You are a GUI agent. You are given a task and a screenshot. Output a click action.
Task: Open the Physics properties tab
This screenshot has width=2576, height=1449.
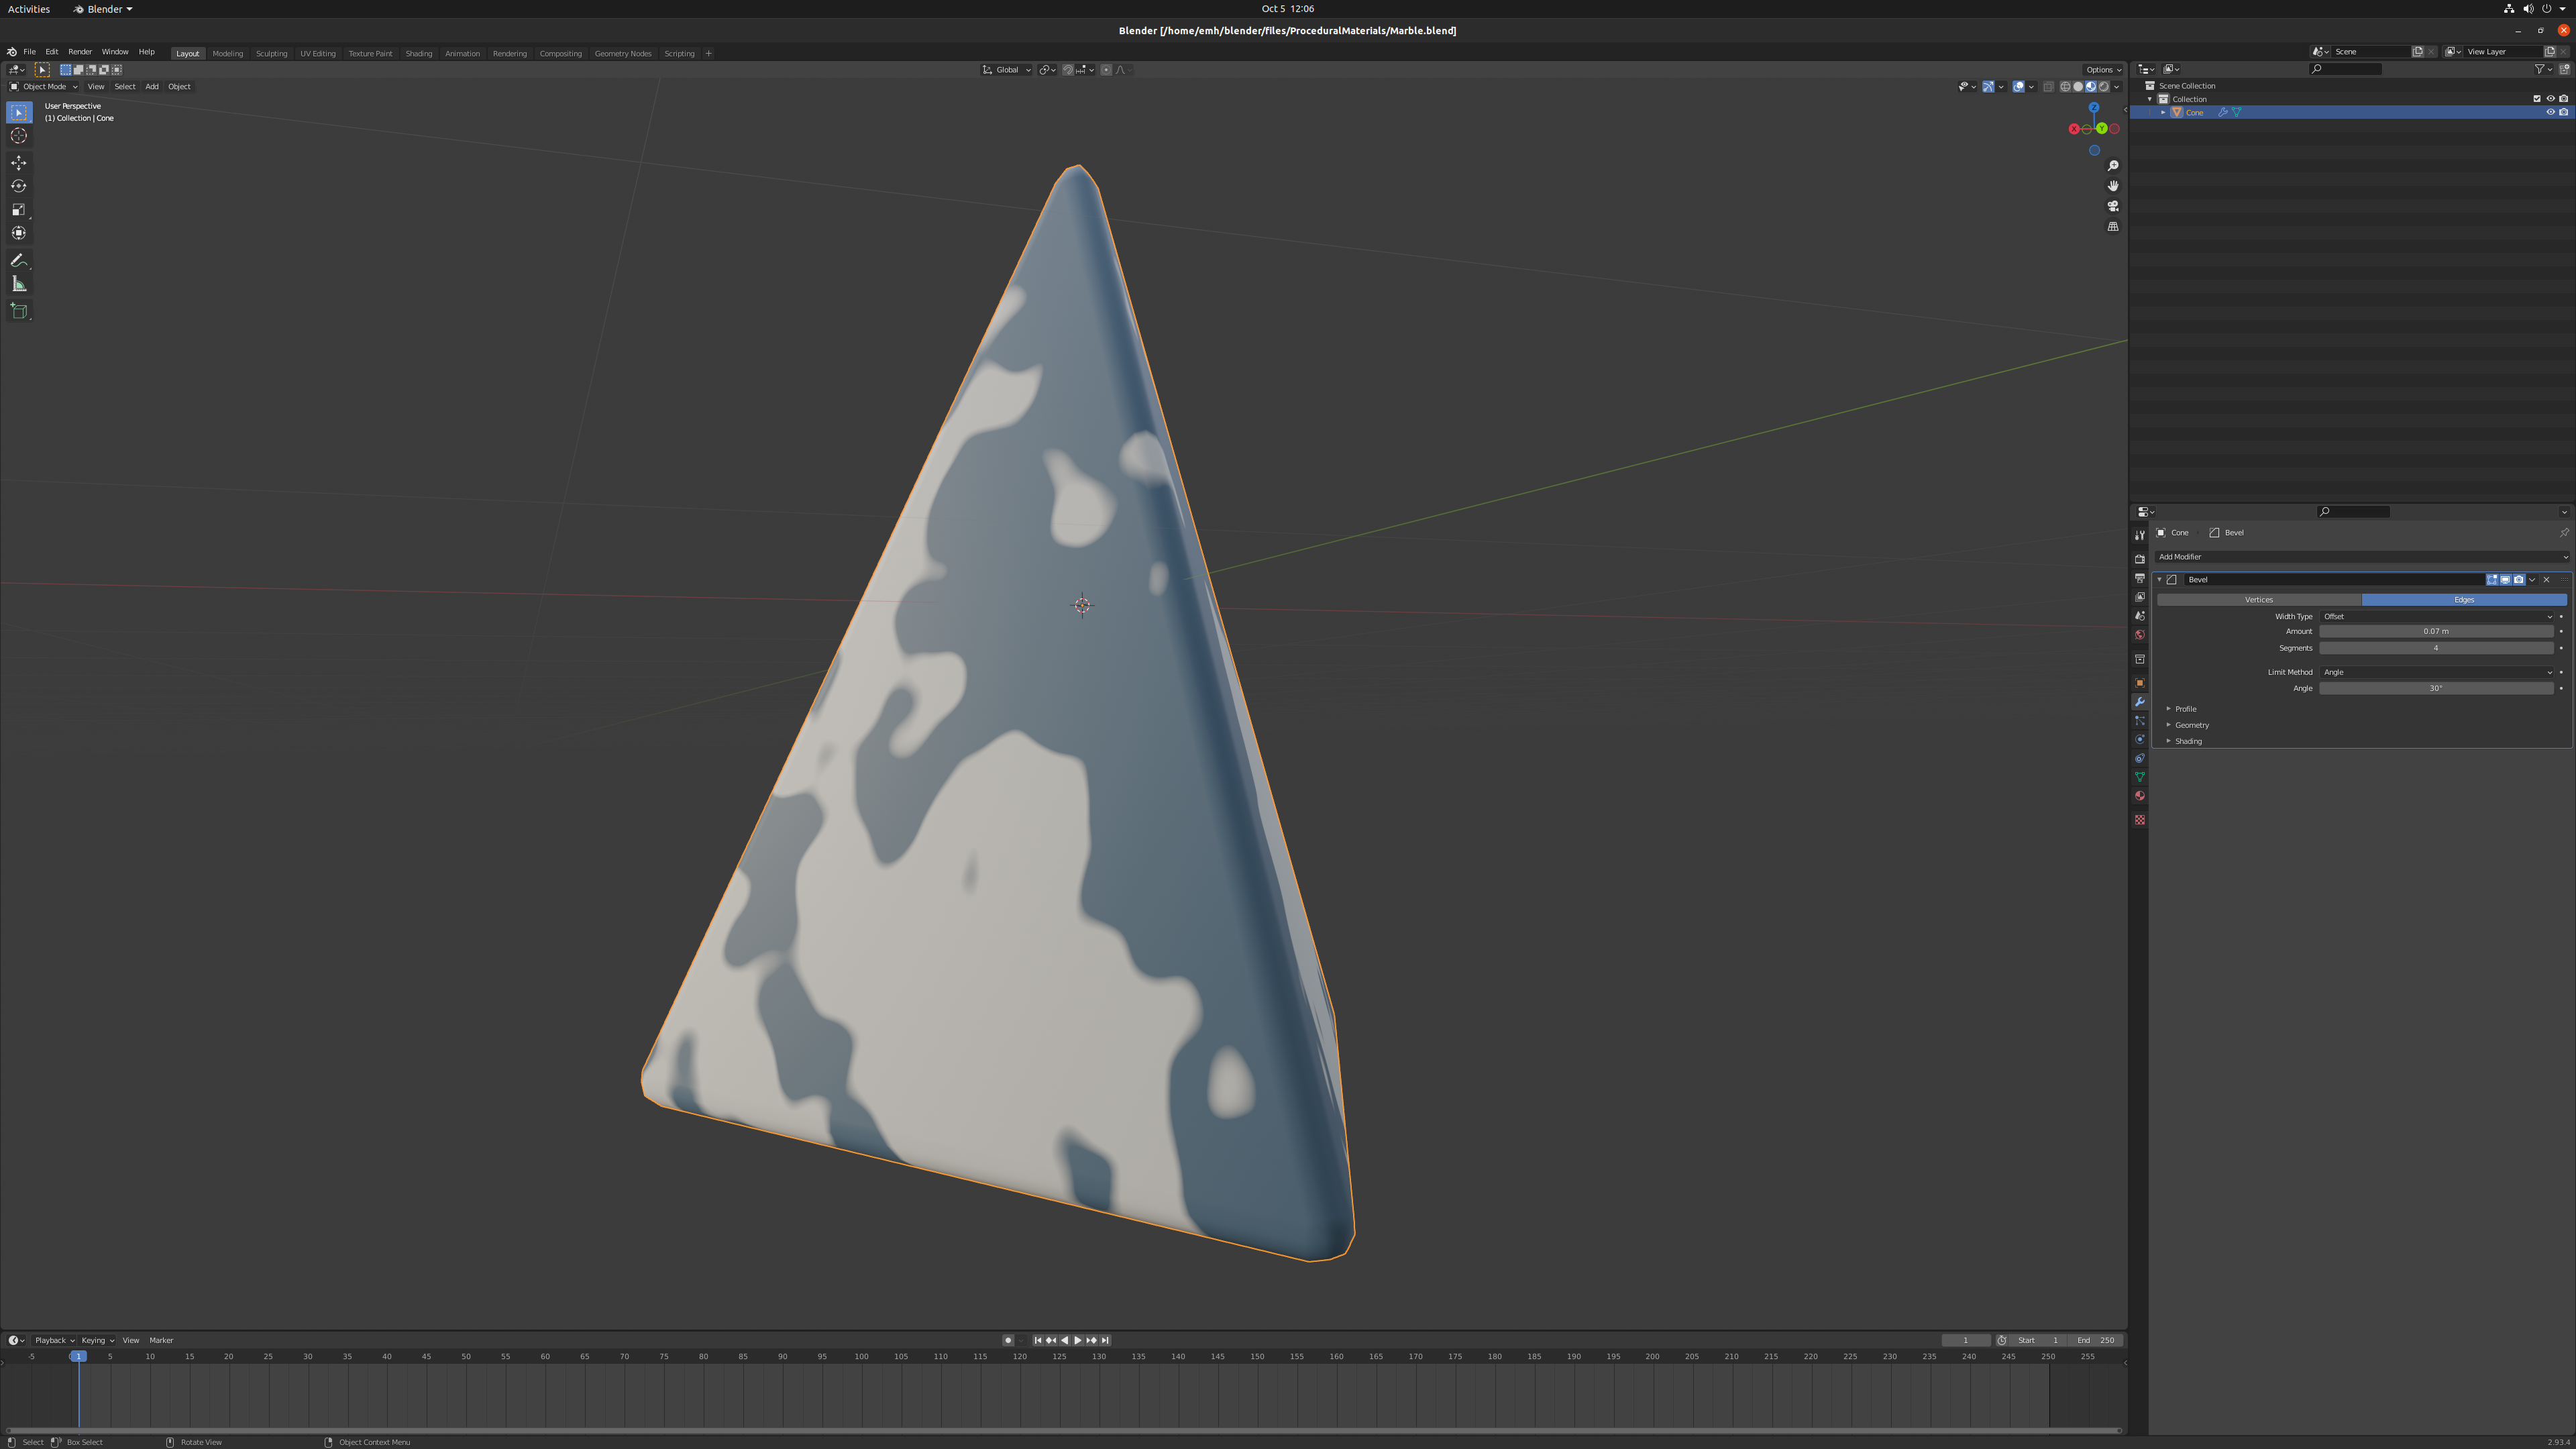pos(2139,740)
